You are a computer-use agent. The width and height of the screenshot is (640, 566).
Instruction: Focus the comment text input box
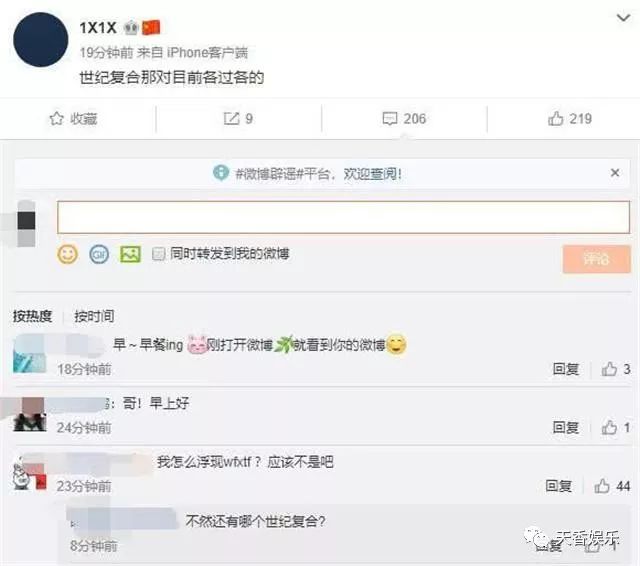[x=343, y=217]
